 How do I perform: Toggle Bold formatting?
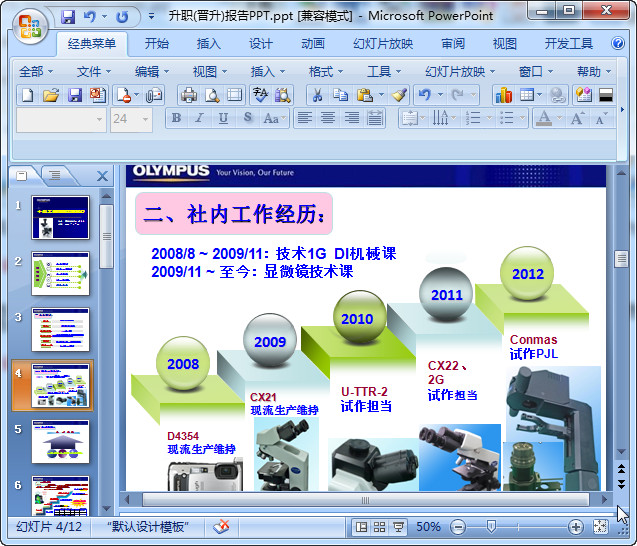176,118
